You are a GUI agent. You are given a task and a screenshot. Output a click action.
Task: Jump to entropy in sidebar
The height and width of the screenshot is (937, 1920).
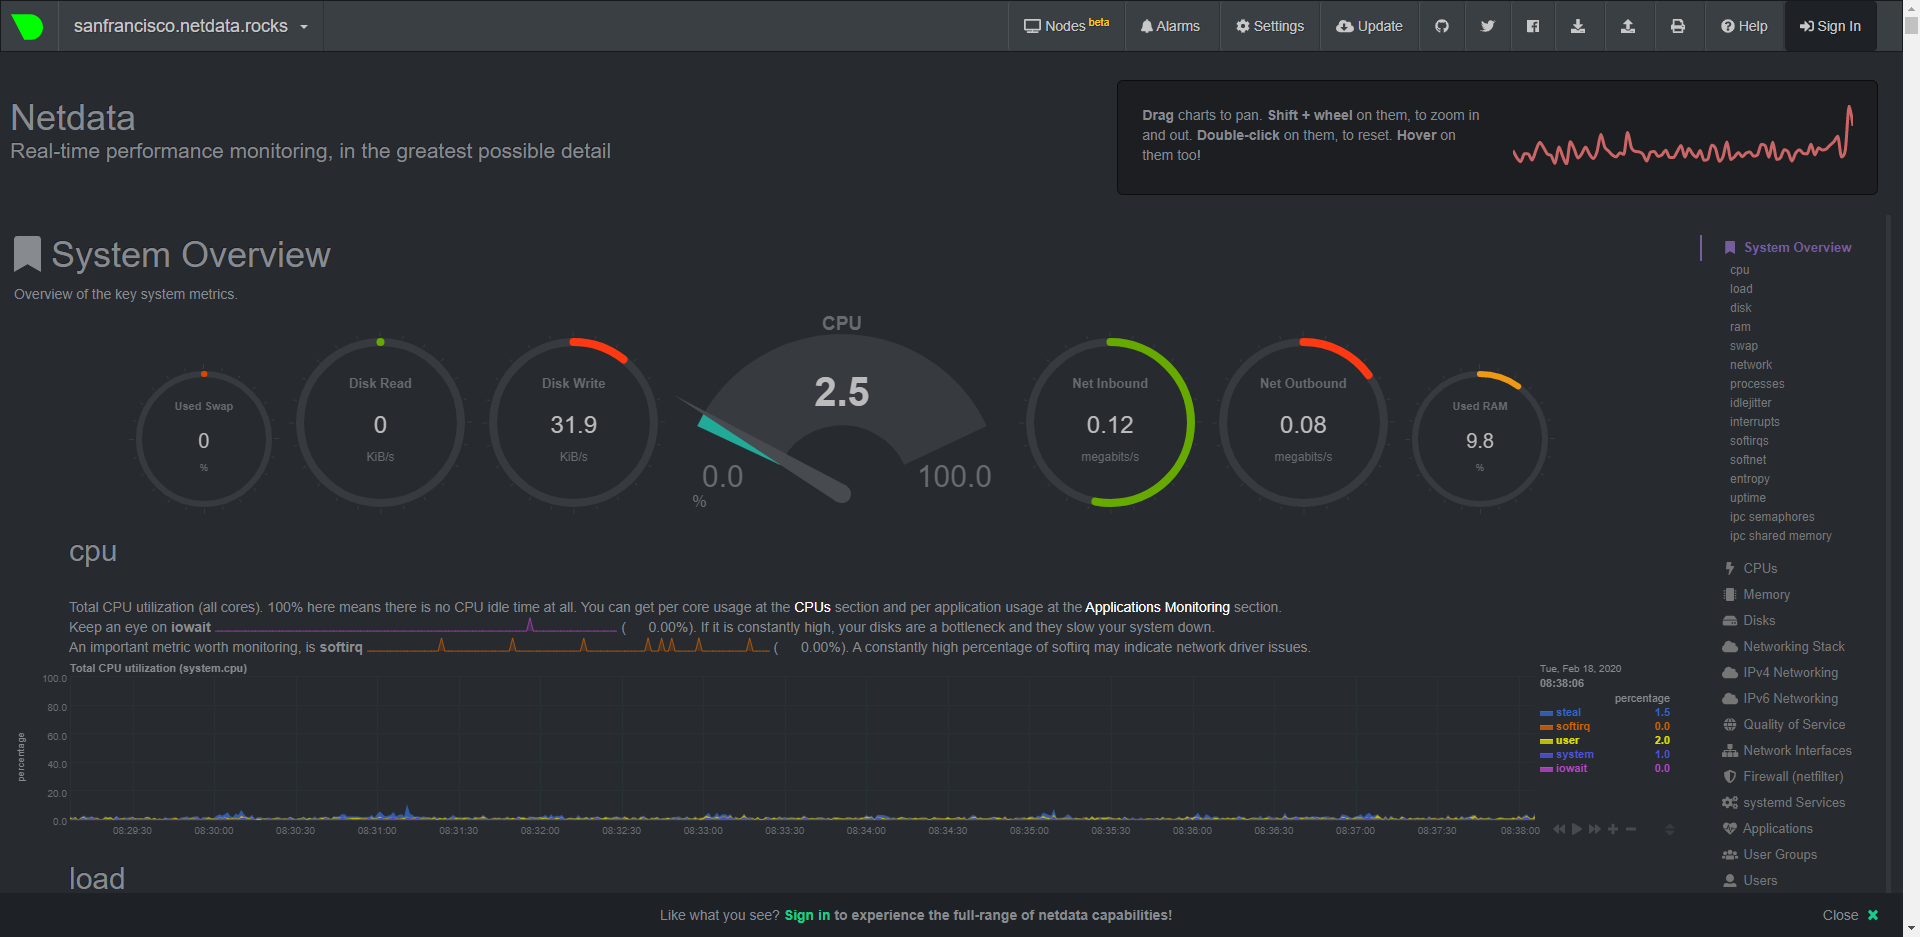coord(1749,479)
